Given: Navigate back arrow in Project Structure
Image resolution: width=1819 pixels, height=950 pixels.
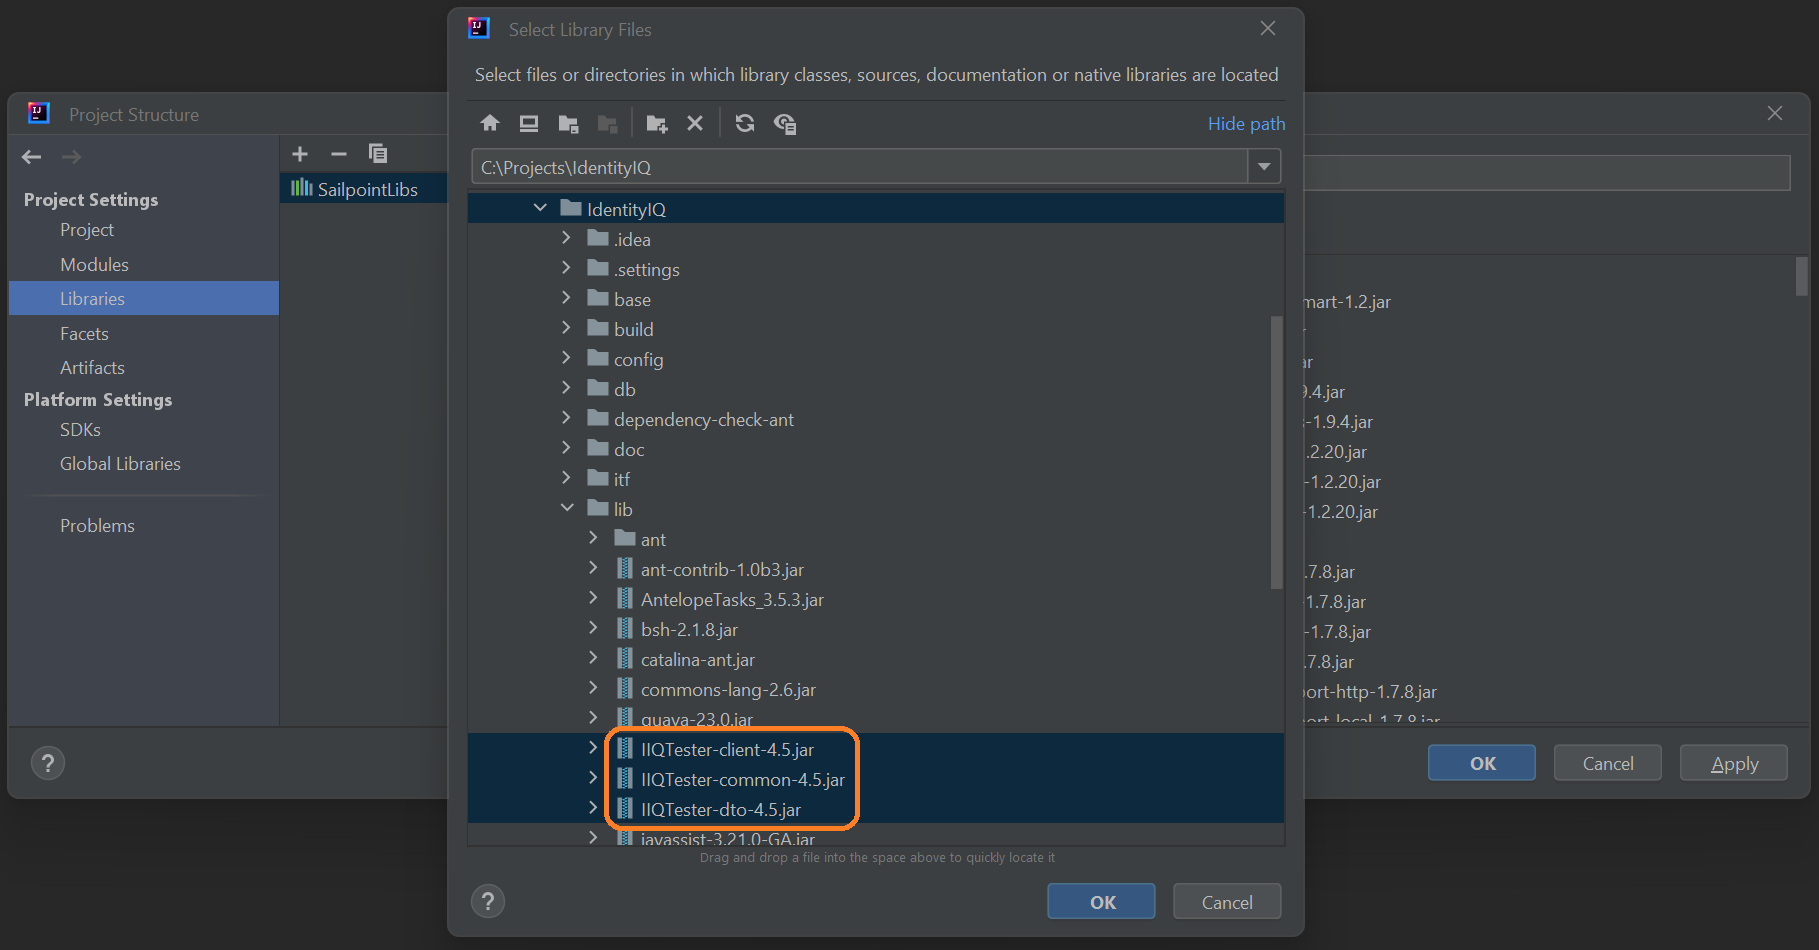Looking at the screenshot, I should coord(32,157).
